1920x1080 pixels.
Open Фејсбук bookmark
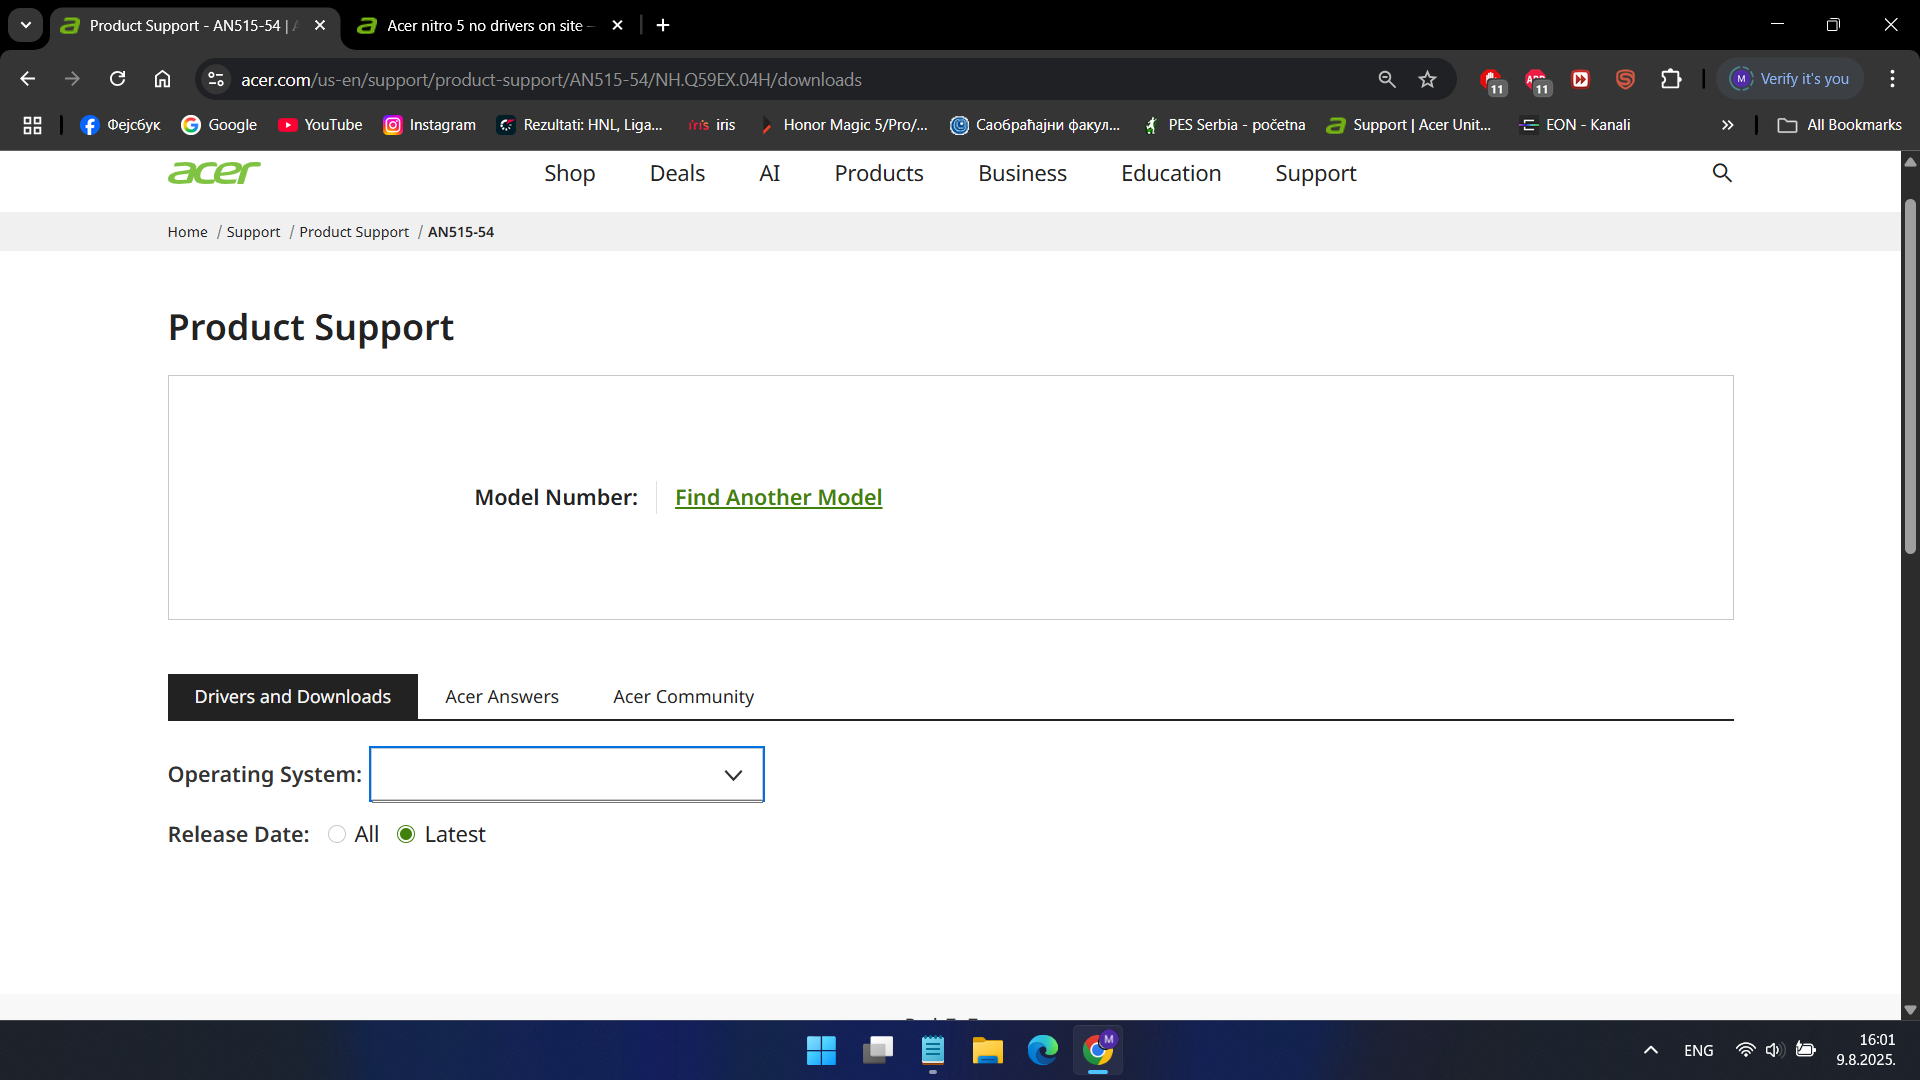click(x=120, y=125)
